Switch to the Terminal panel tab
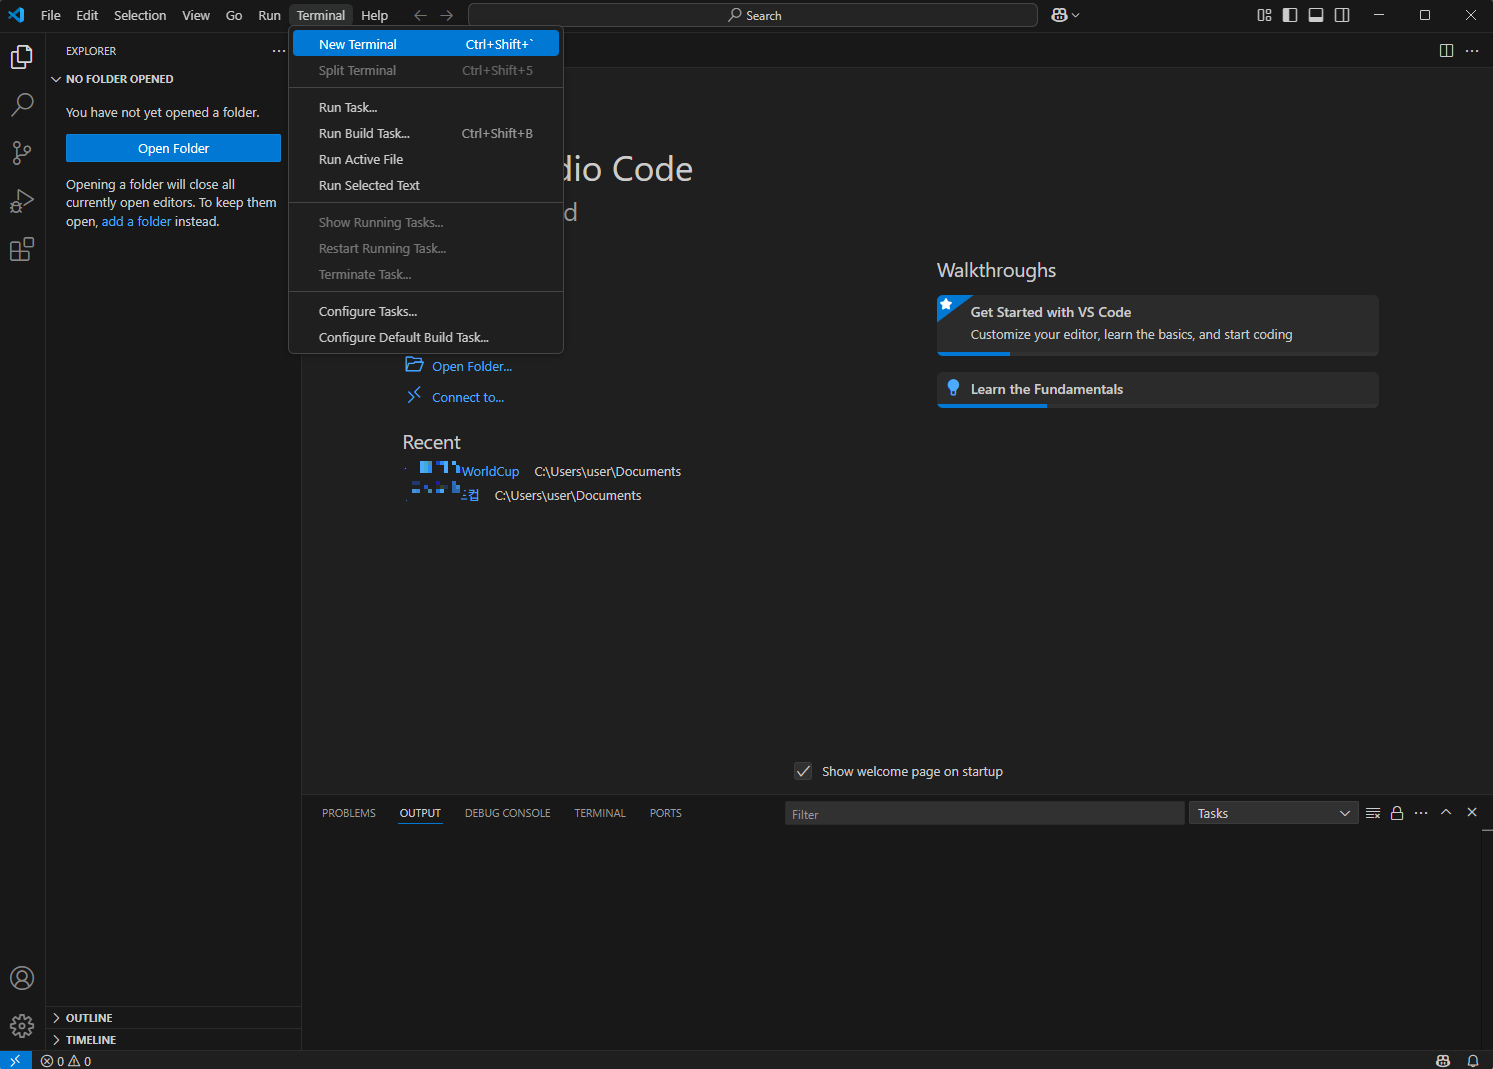Image resolution: width=1493 pixels, height=1069 pixels. tap(600, 813)
